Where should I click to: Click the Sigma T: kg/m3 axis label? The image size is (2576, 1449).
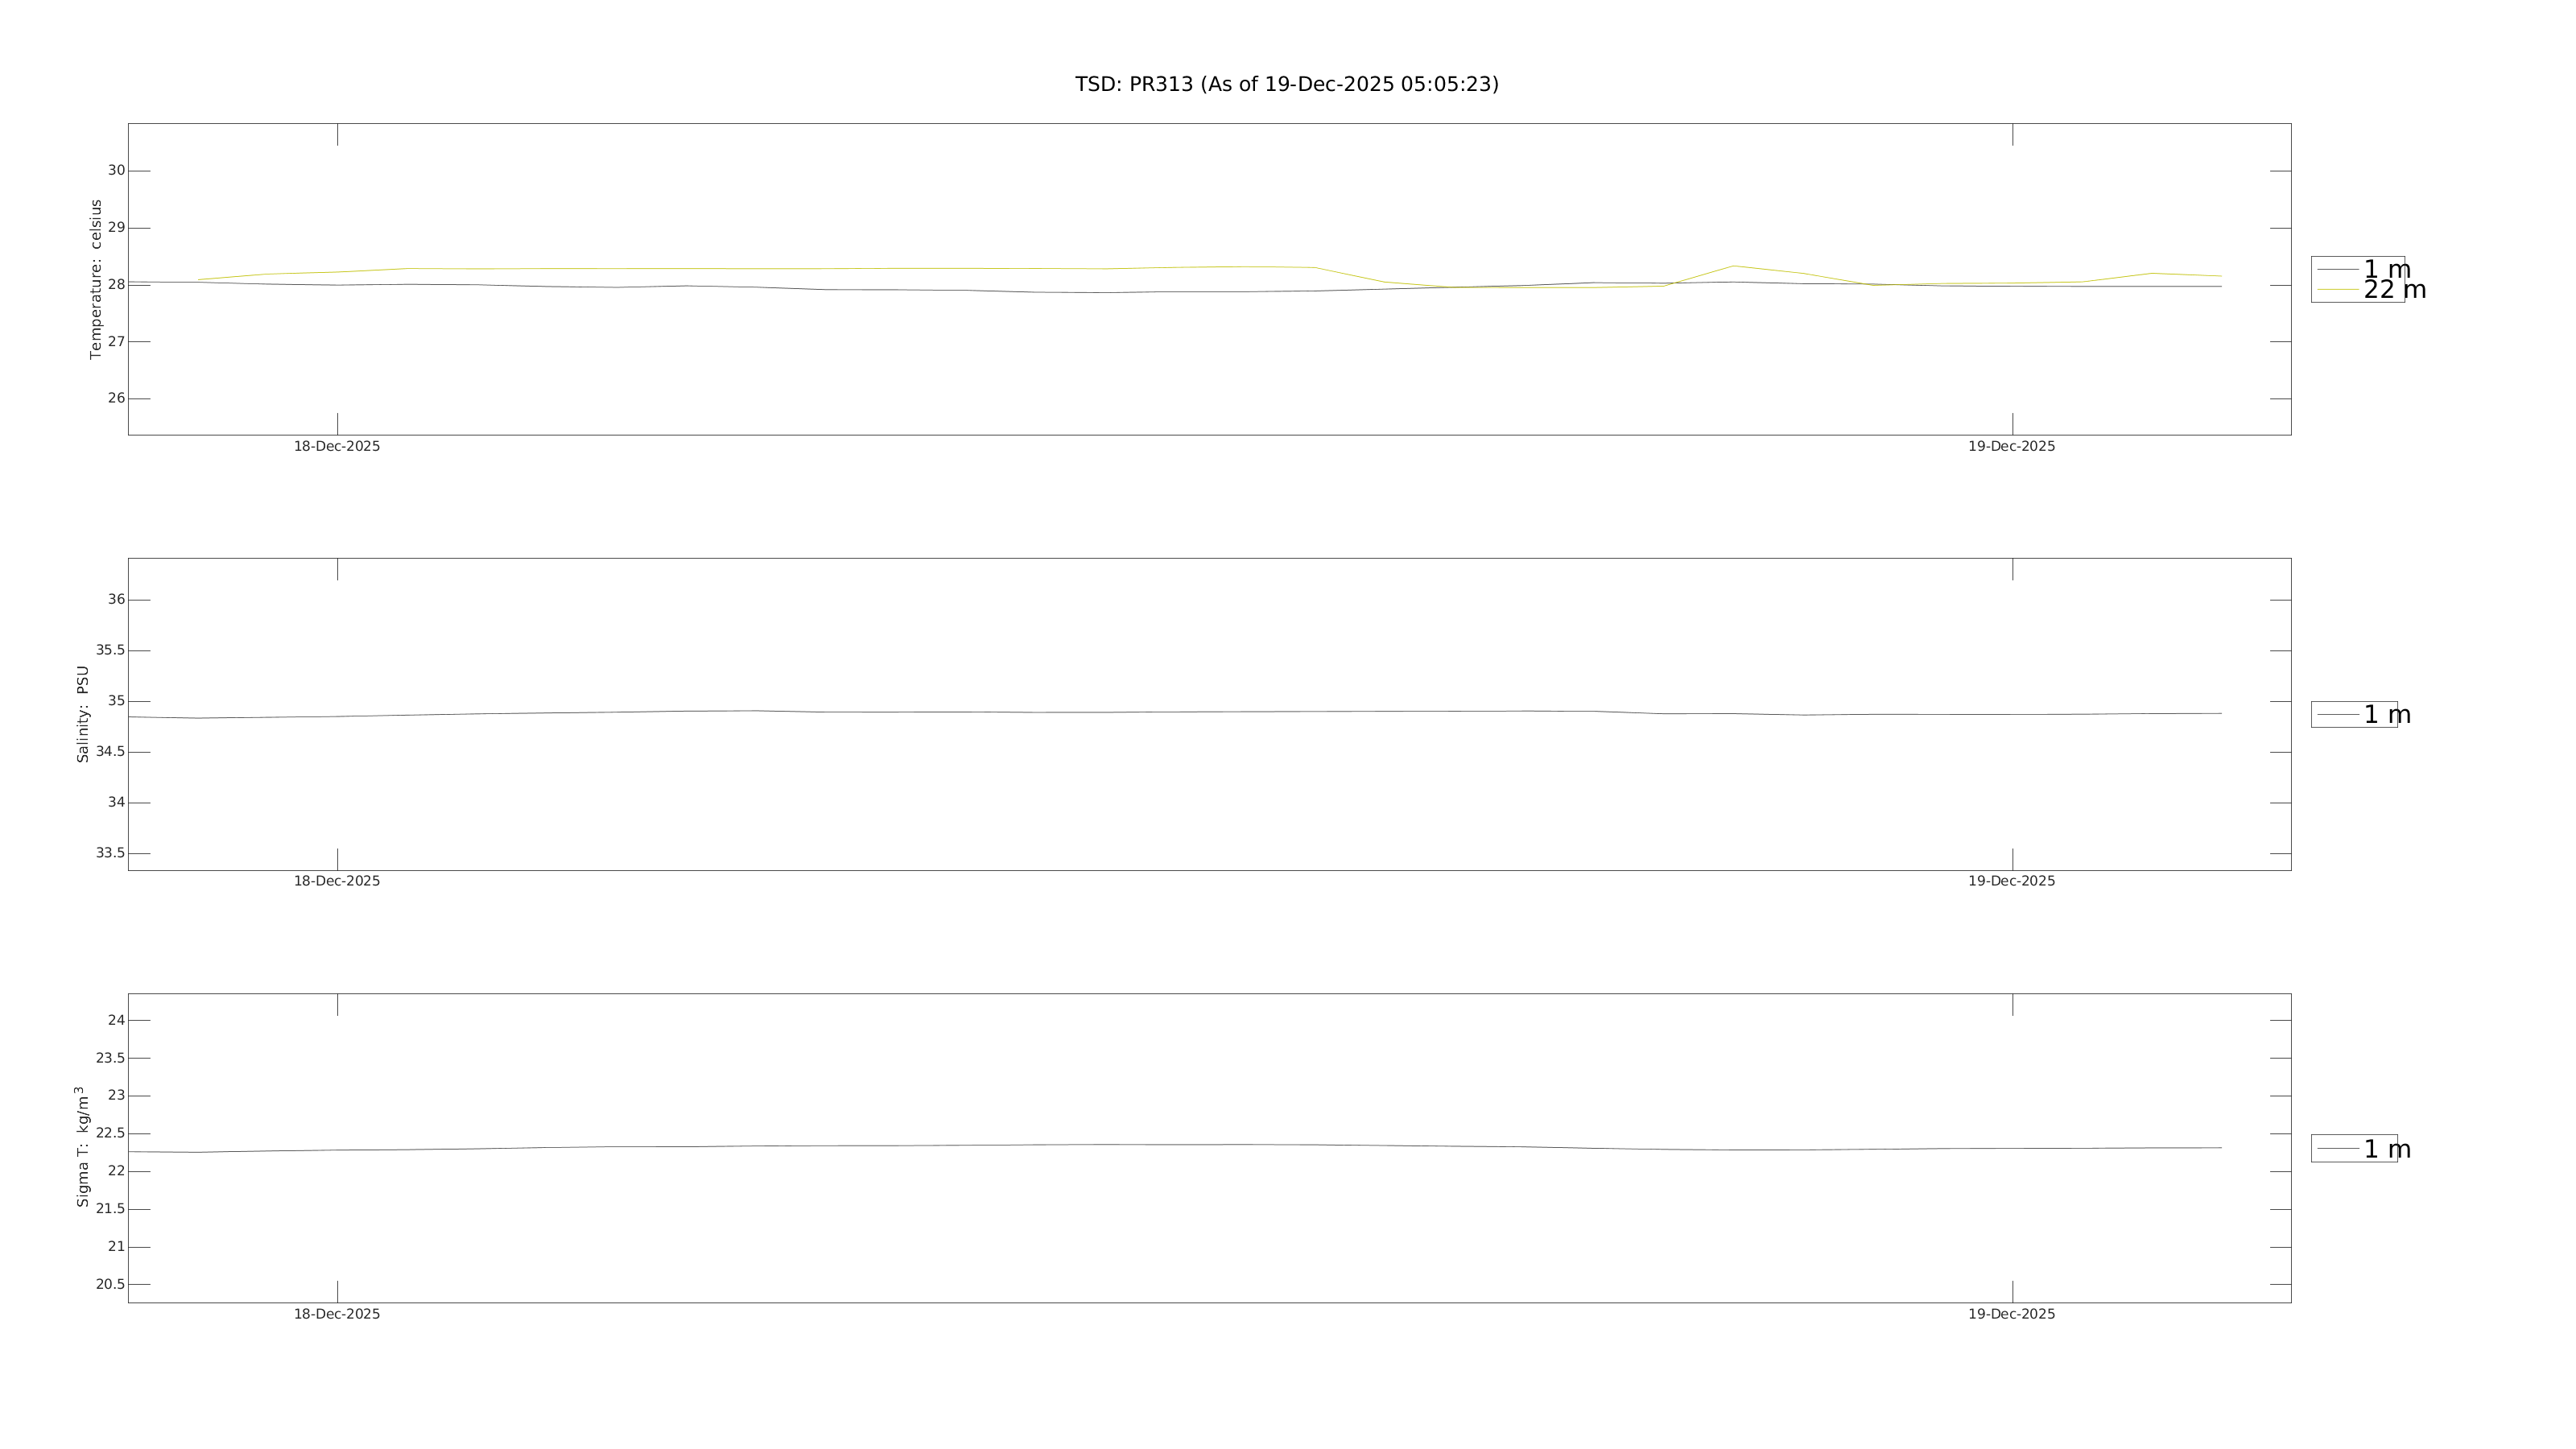[x=82, y=1147]
